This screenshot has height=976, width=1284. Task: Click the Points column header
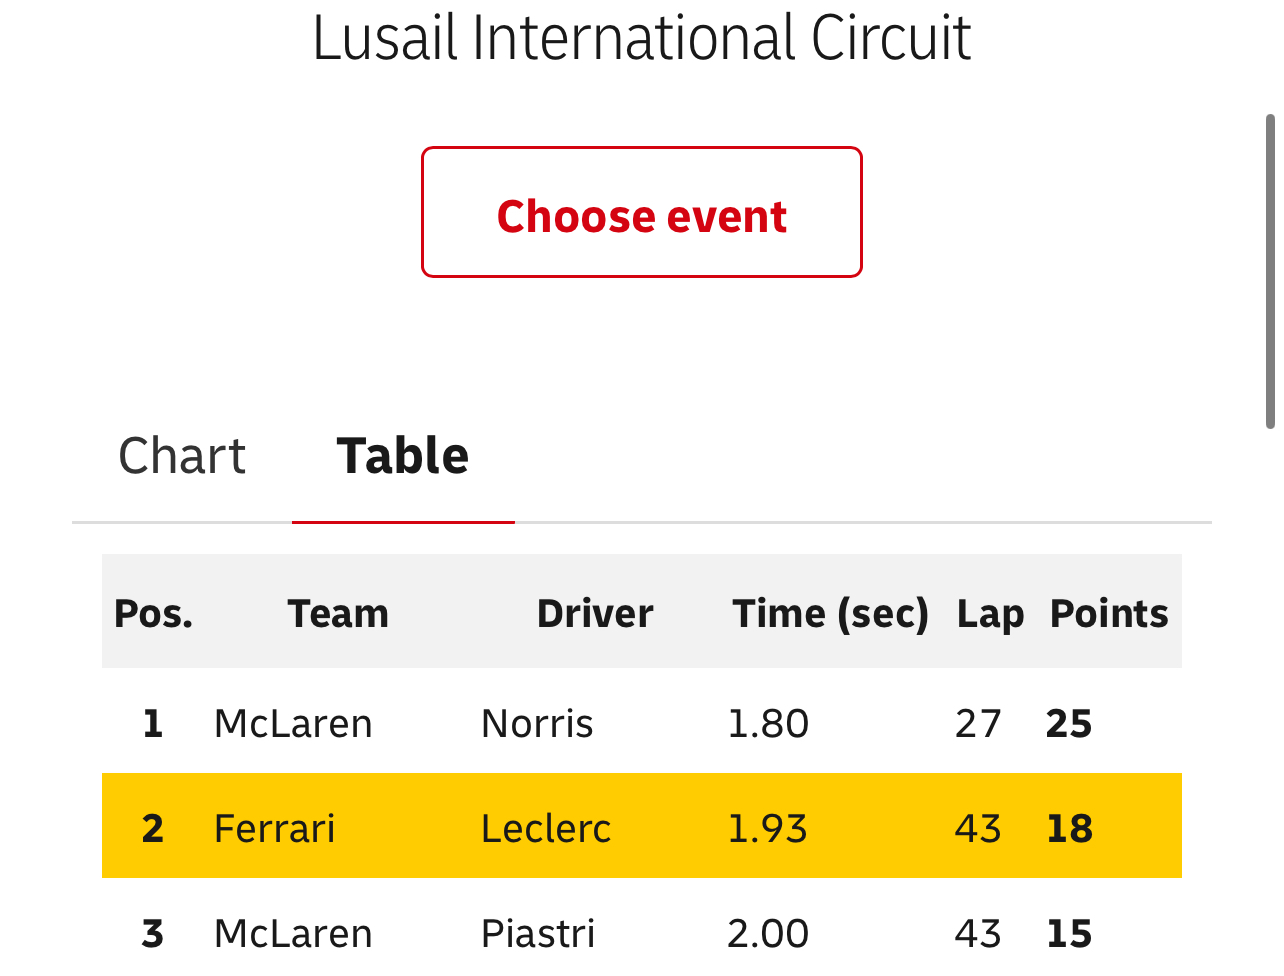click(x=1109, y=613)
